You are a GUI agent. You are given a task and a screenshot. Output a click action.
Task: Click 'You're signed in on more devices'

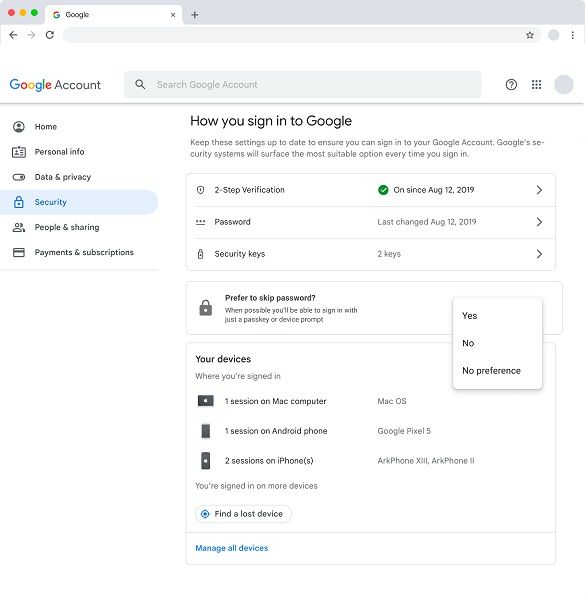click(256, 486)
